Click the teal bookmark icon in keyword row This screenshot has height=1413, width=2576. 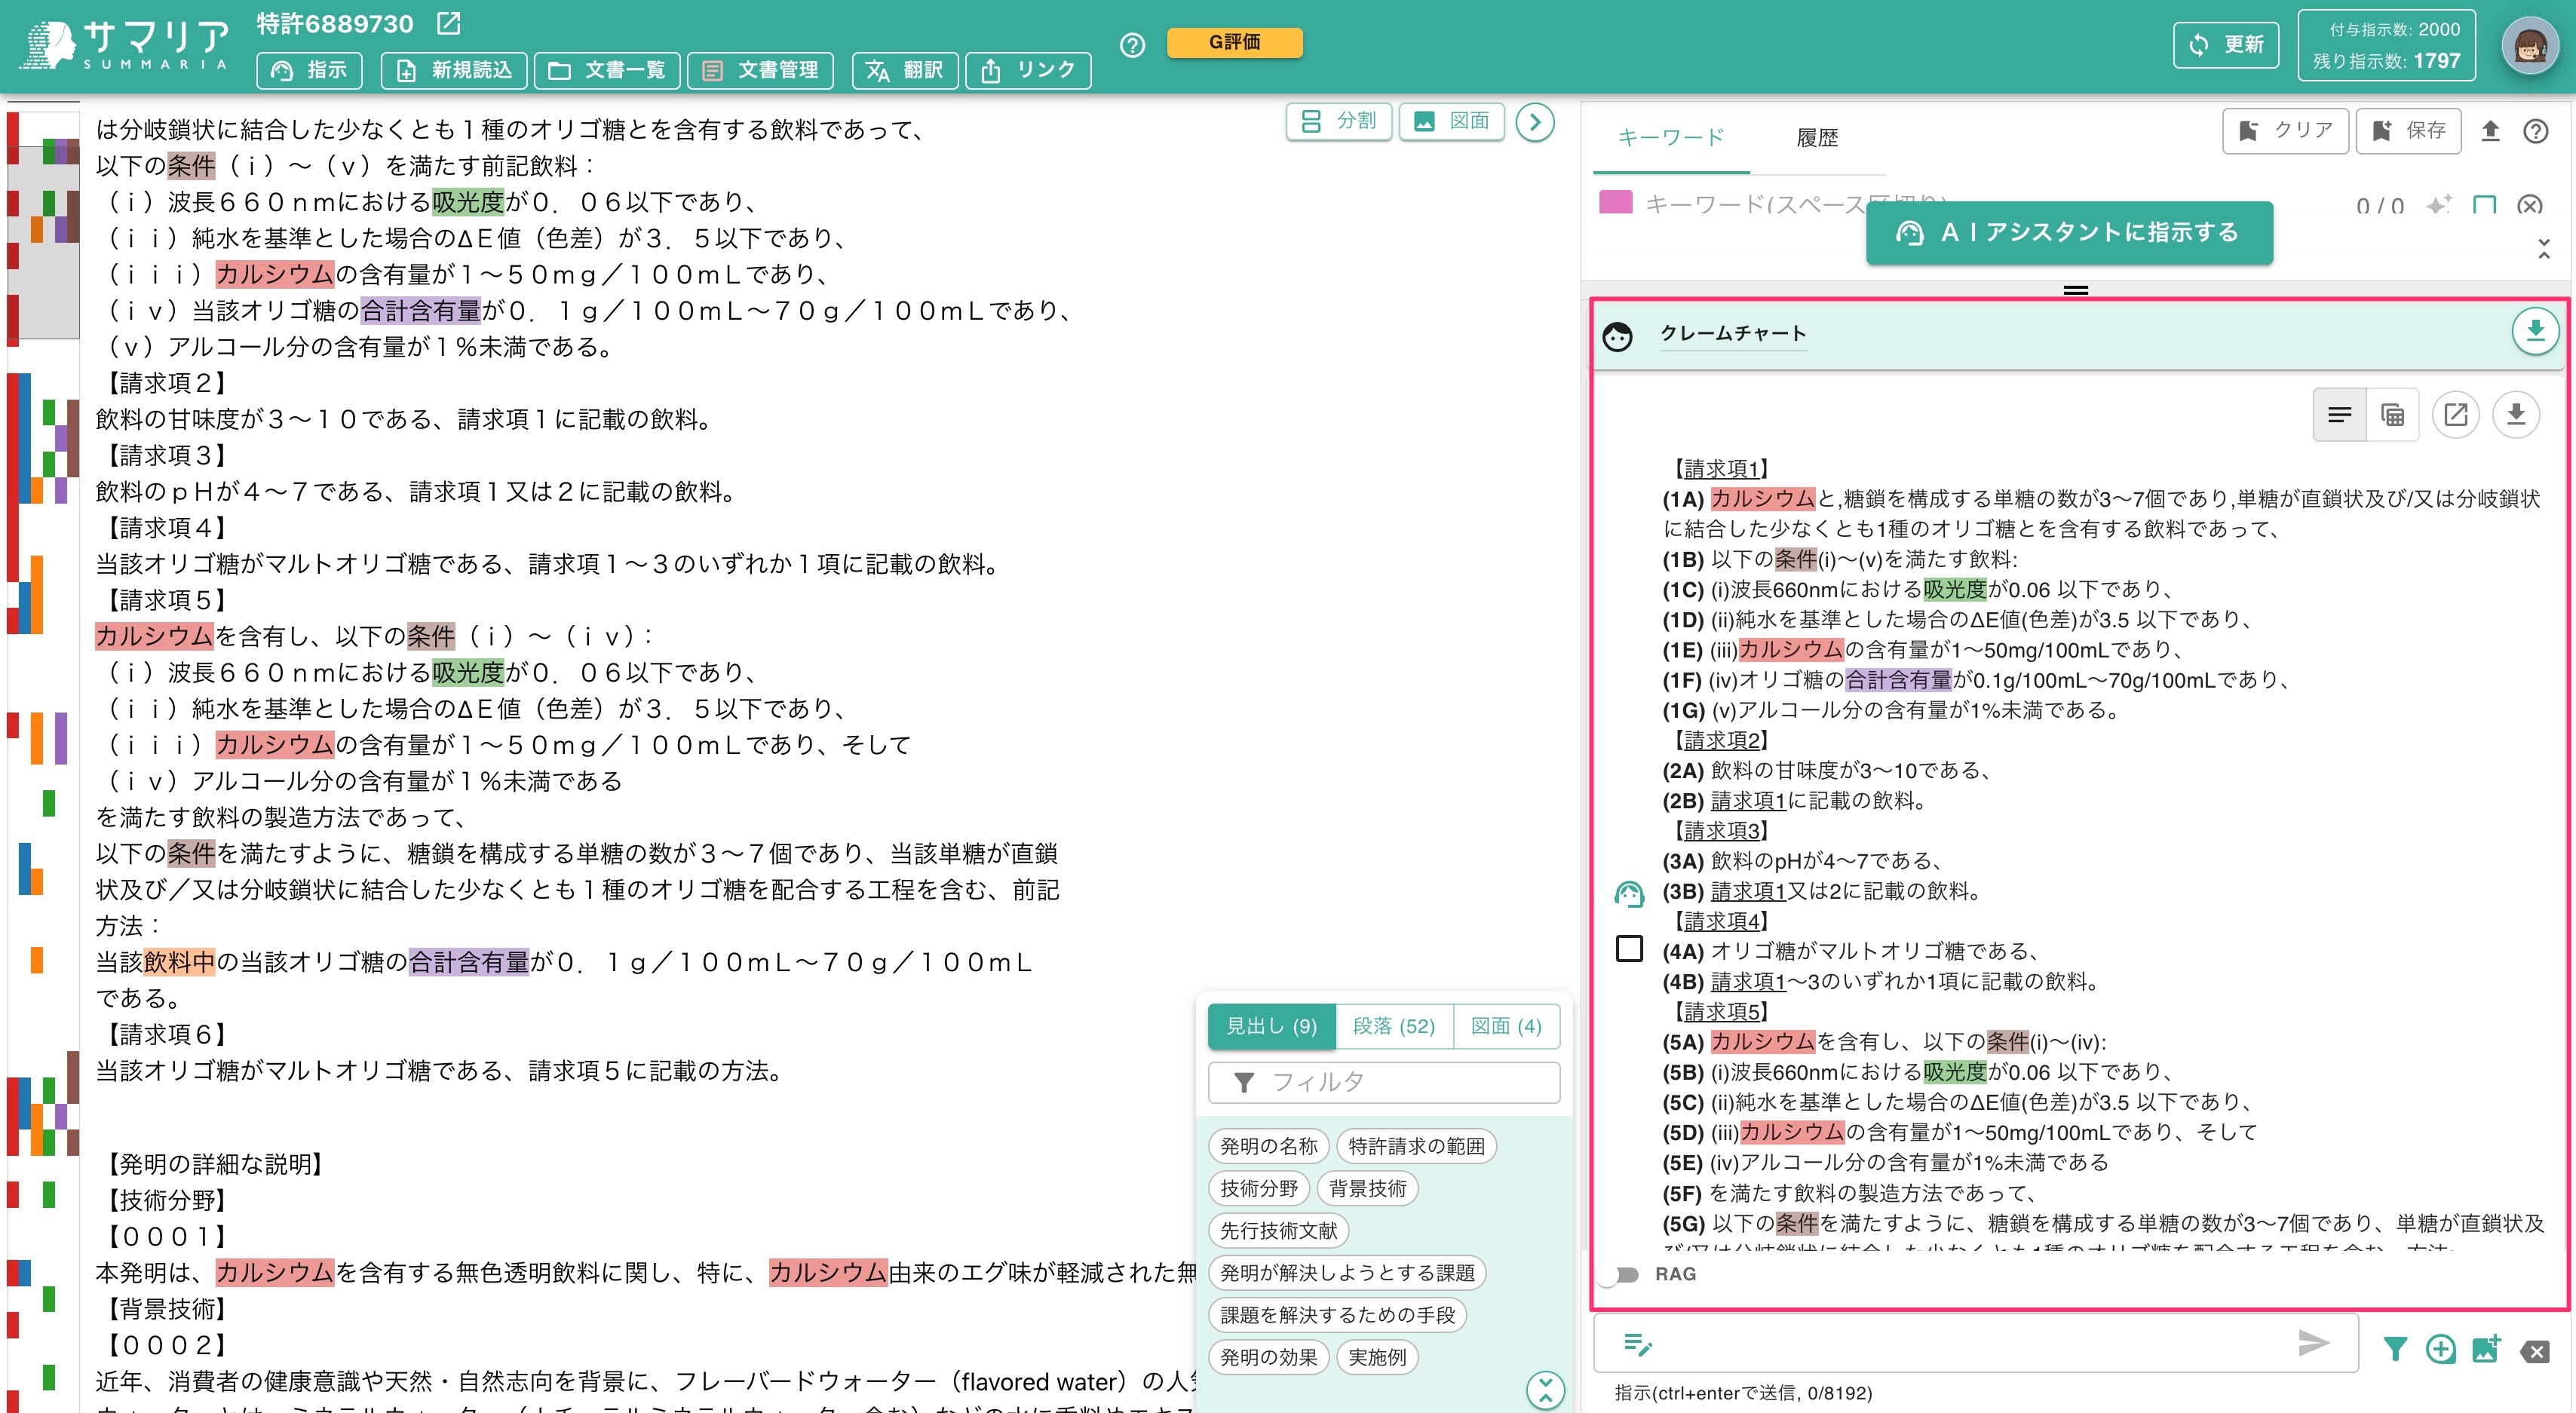[2484, 205]
